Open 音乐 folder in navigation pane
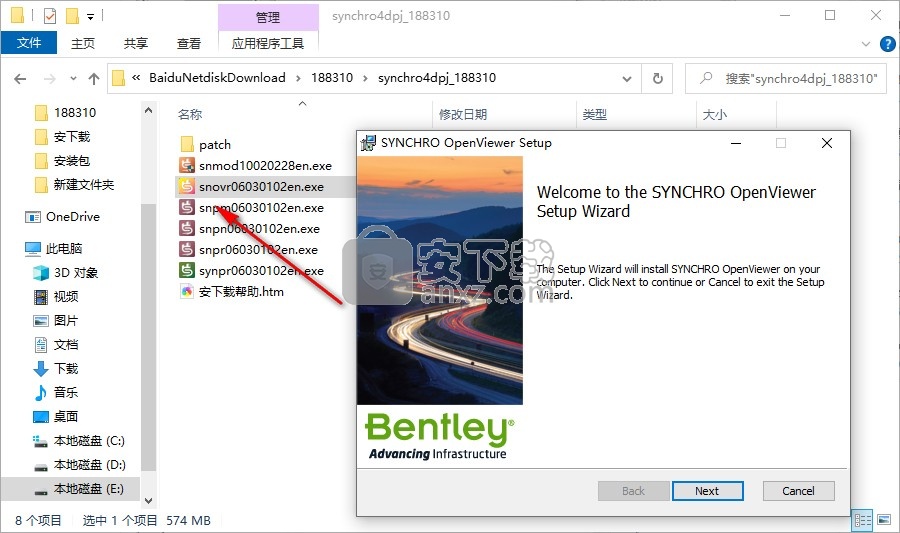This screenshot has height=533, width=900. click(x=56, y=392)
